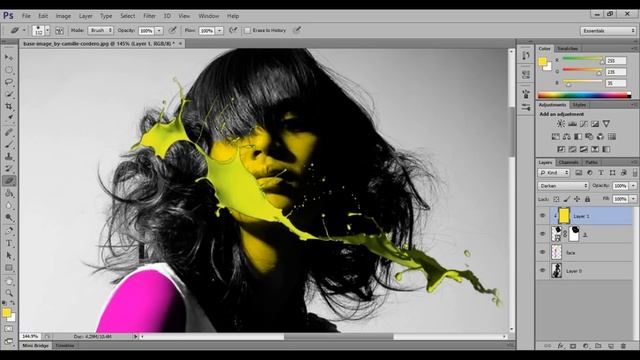Select the Clone Stamp tool
The image size is (640, 360).
tap(9, 156)
